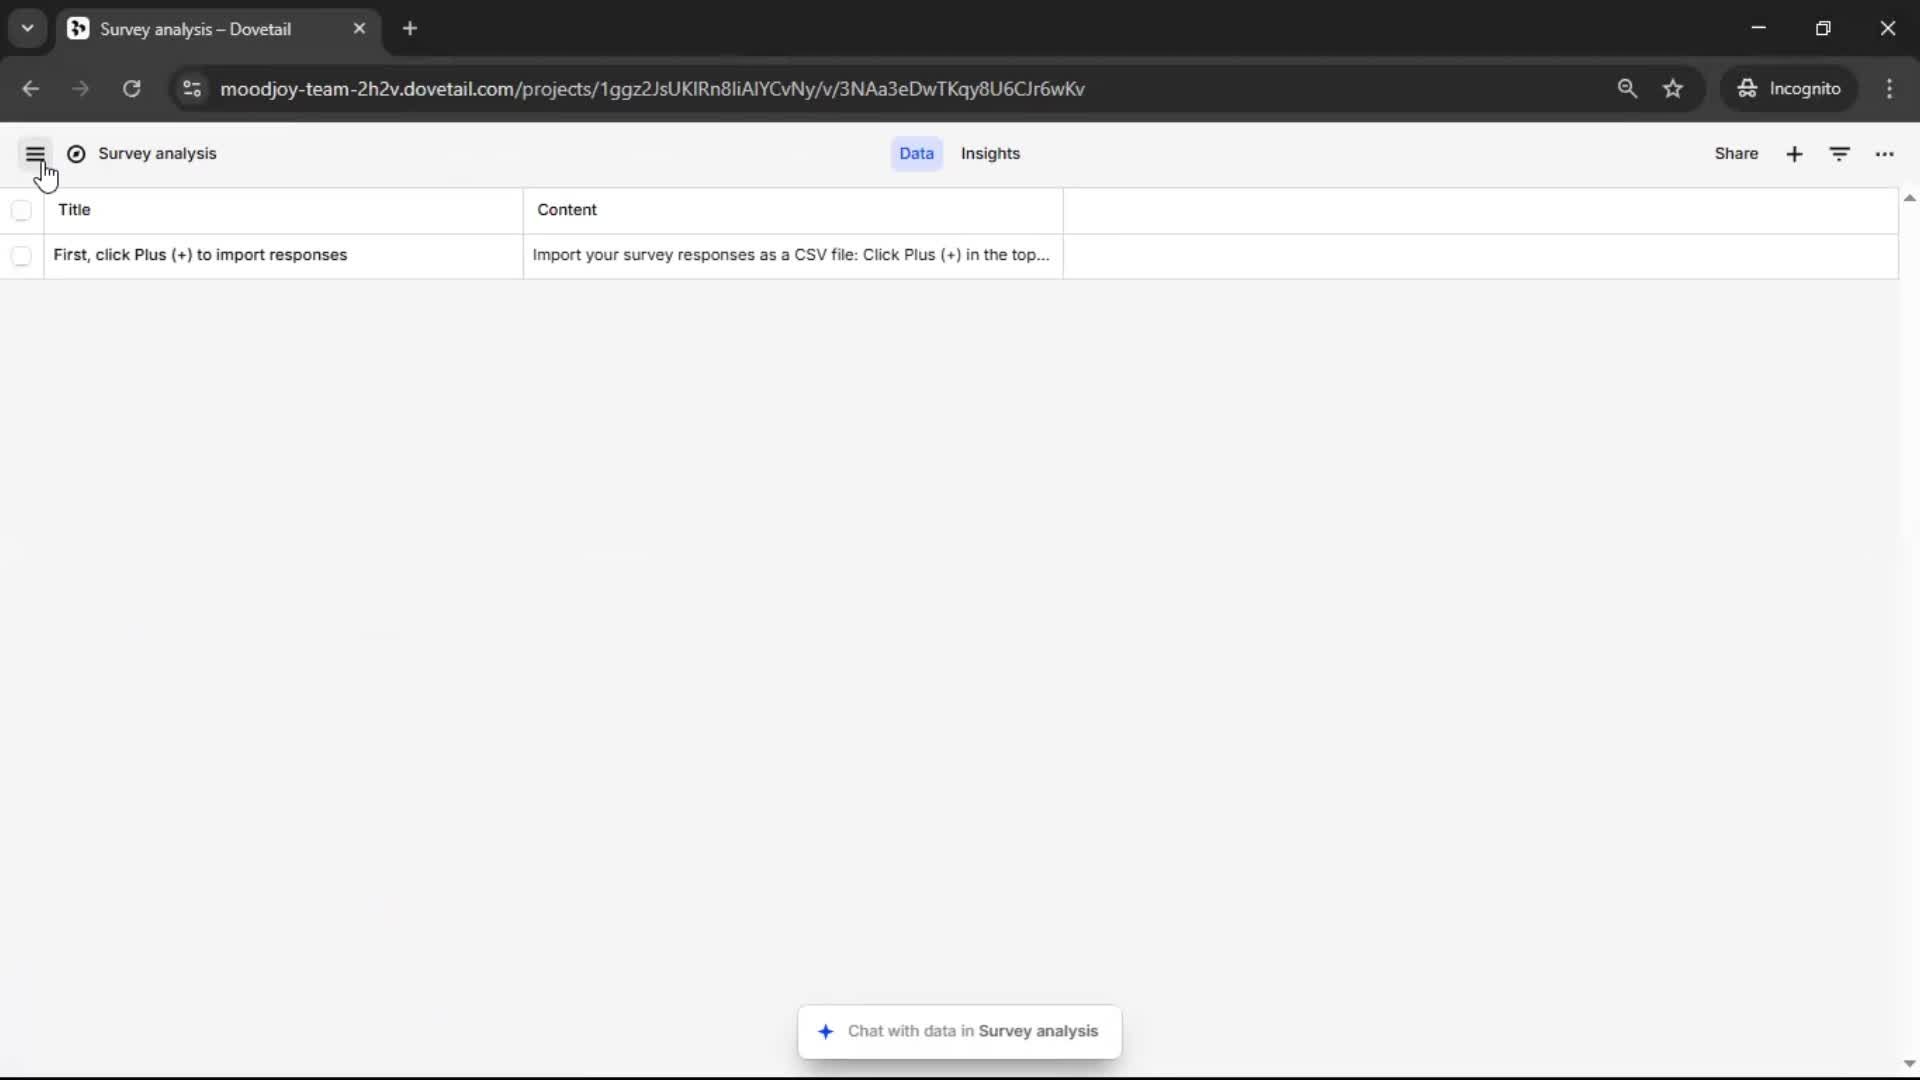
Task: Open row titled First, click Plus to import
Action: [200, 255]
